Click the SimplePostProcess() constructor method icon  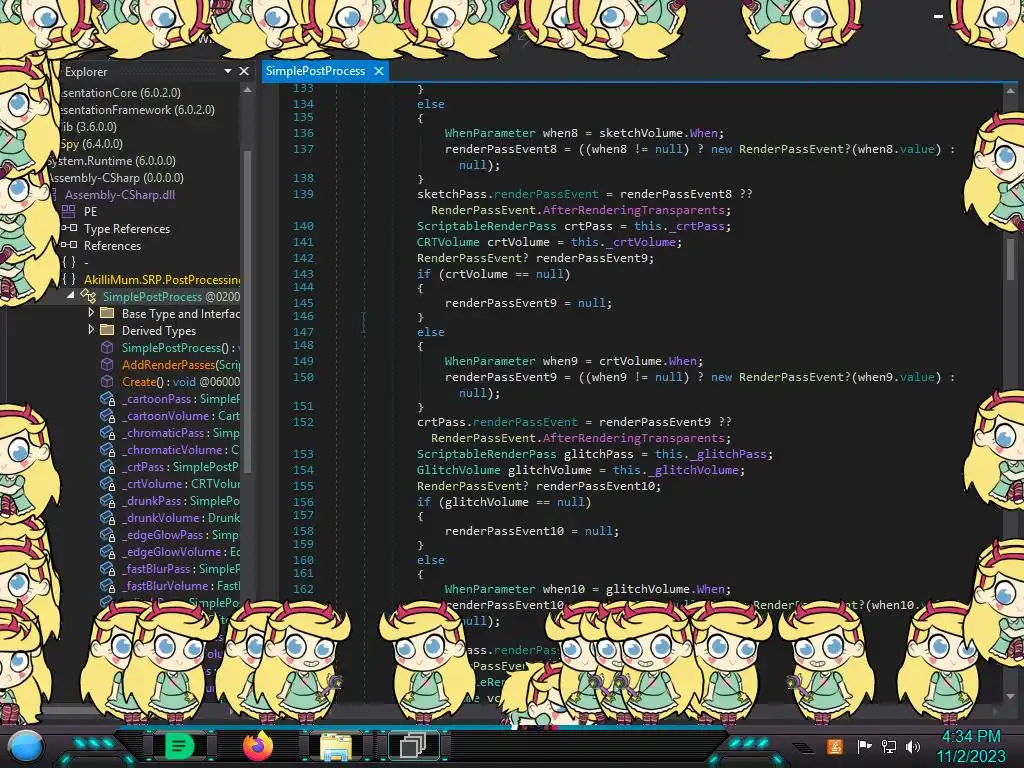click(107, 347)
